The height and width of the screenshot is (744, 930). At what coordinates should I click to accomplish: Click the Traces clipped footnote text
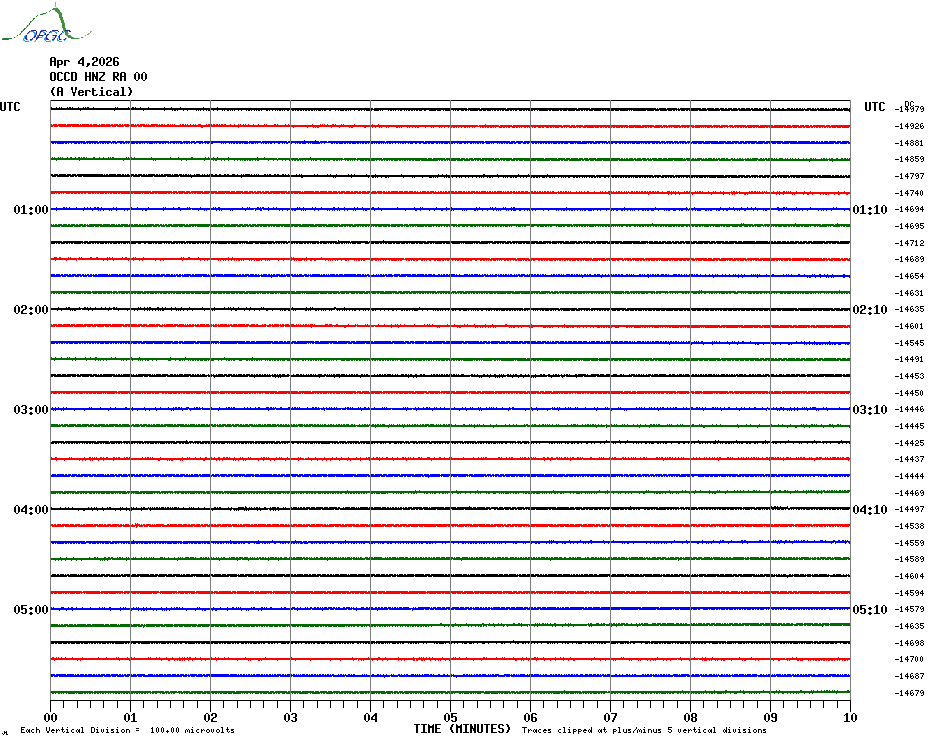point(644,730)
